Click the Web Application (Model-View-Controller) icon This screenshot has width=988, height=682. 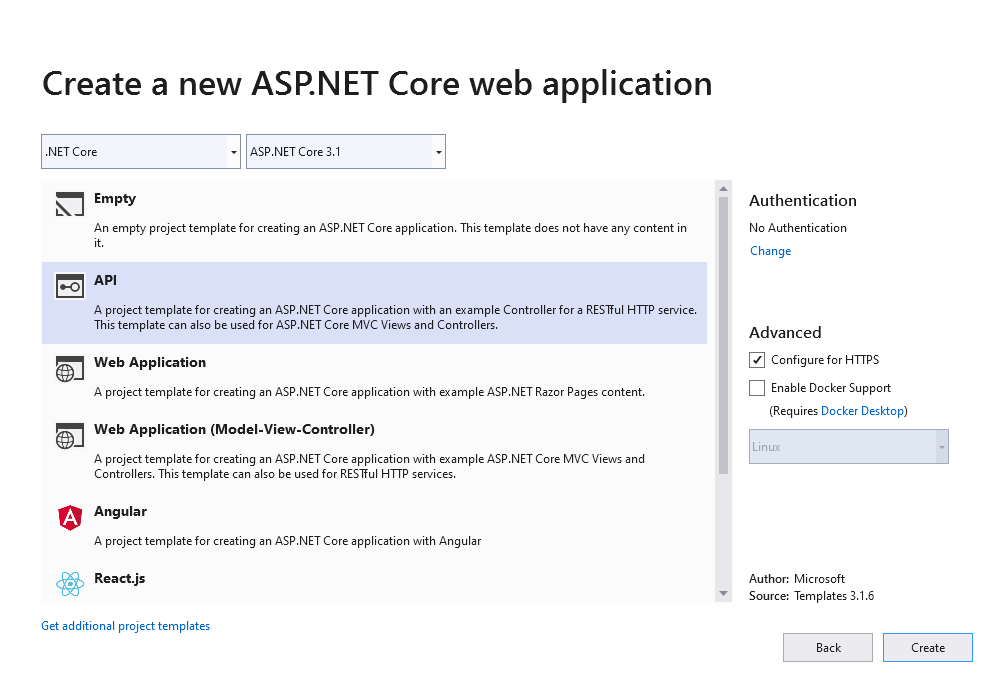pyautogui.click(x=69, y=436)
